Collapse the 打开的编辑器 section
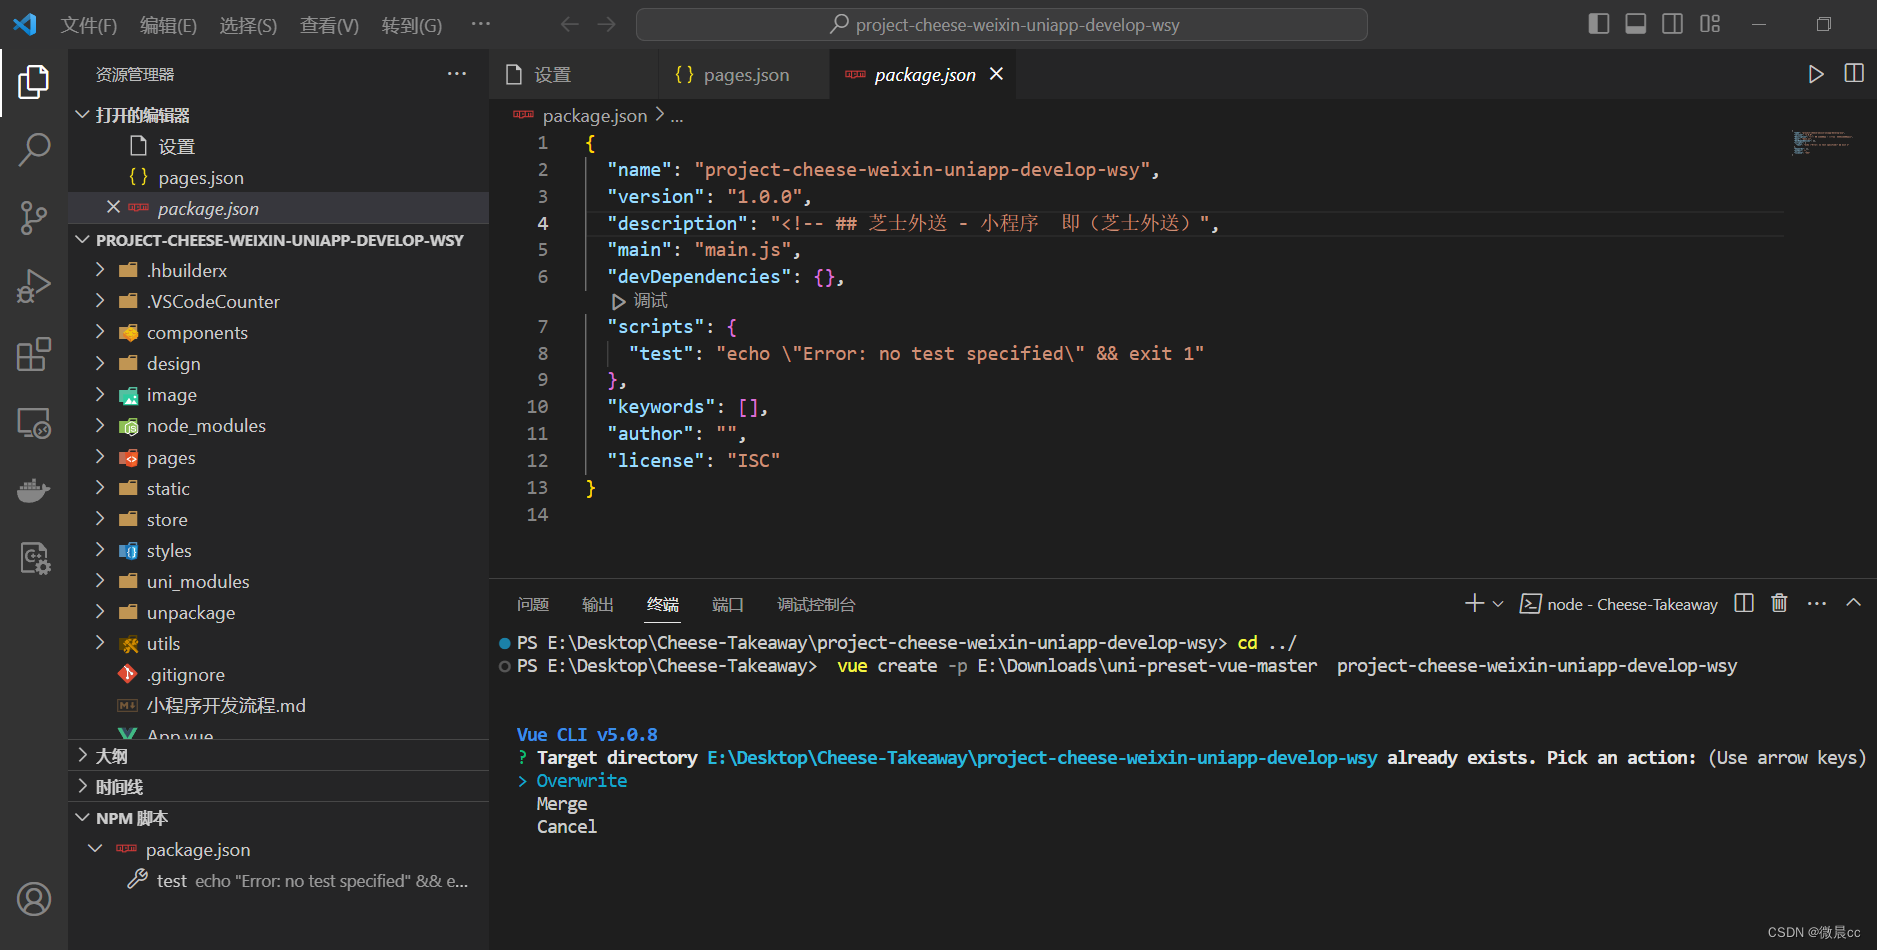 tap(278, 115)
